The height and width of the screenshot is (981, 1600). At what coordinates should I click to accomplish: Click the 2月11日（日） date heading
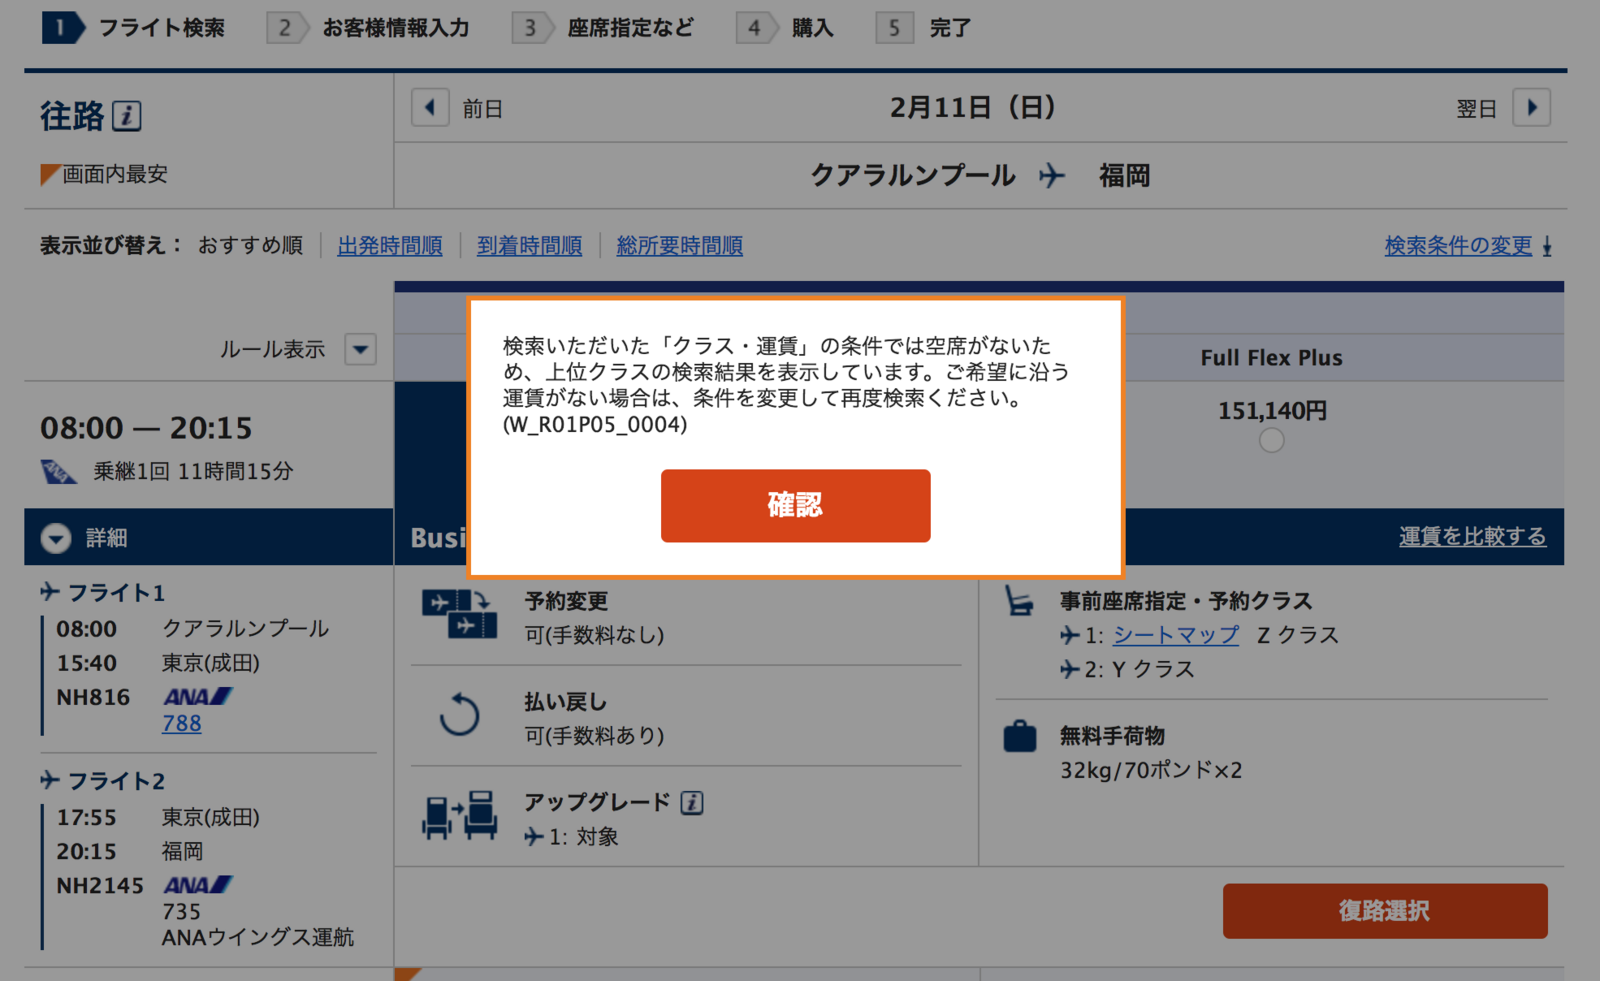pyautogui.click(x=972, y=108)
